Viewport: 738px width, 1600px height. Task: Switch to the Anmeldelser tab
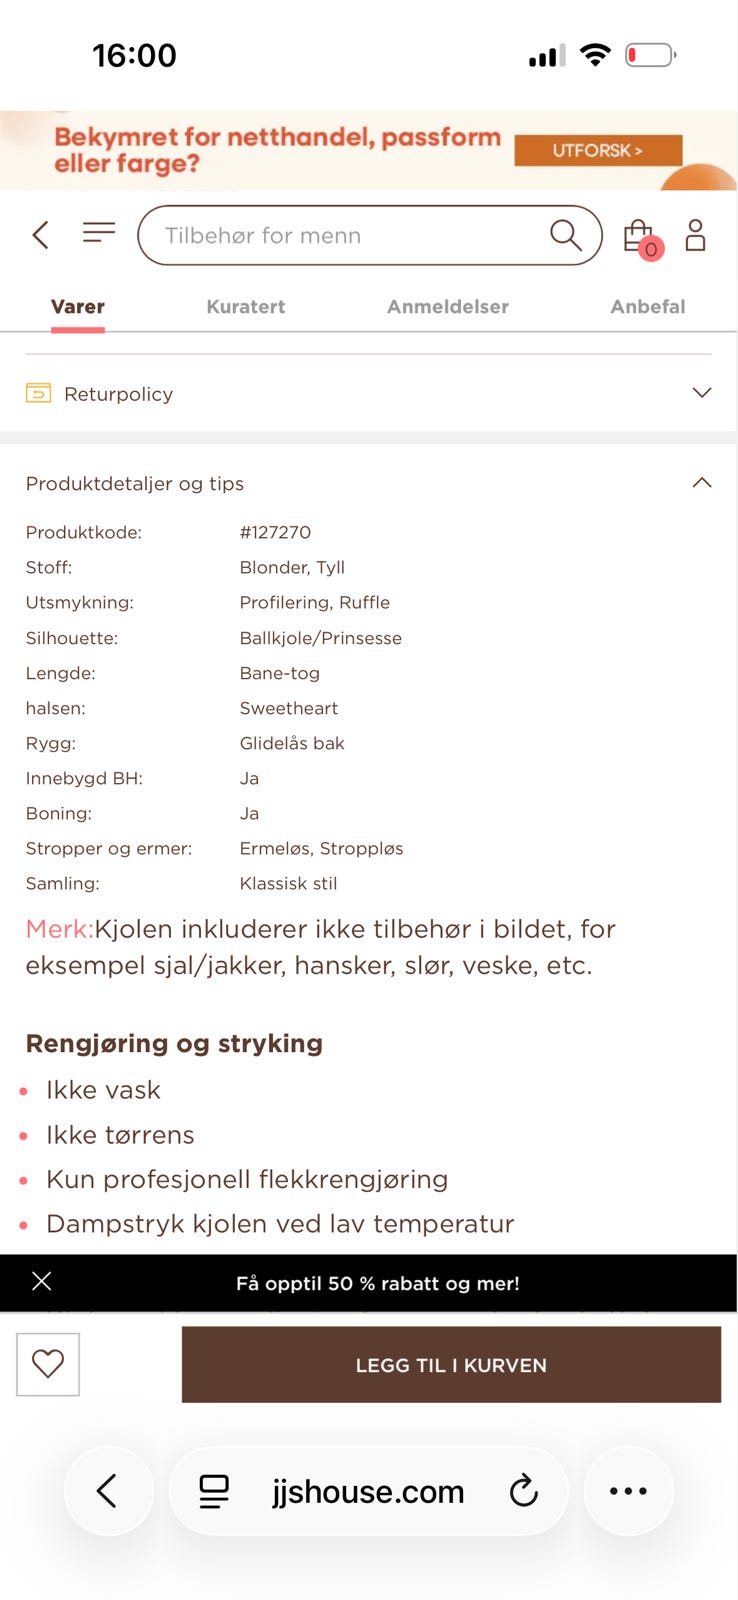pos(448,307)
